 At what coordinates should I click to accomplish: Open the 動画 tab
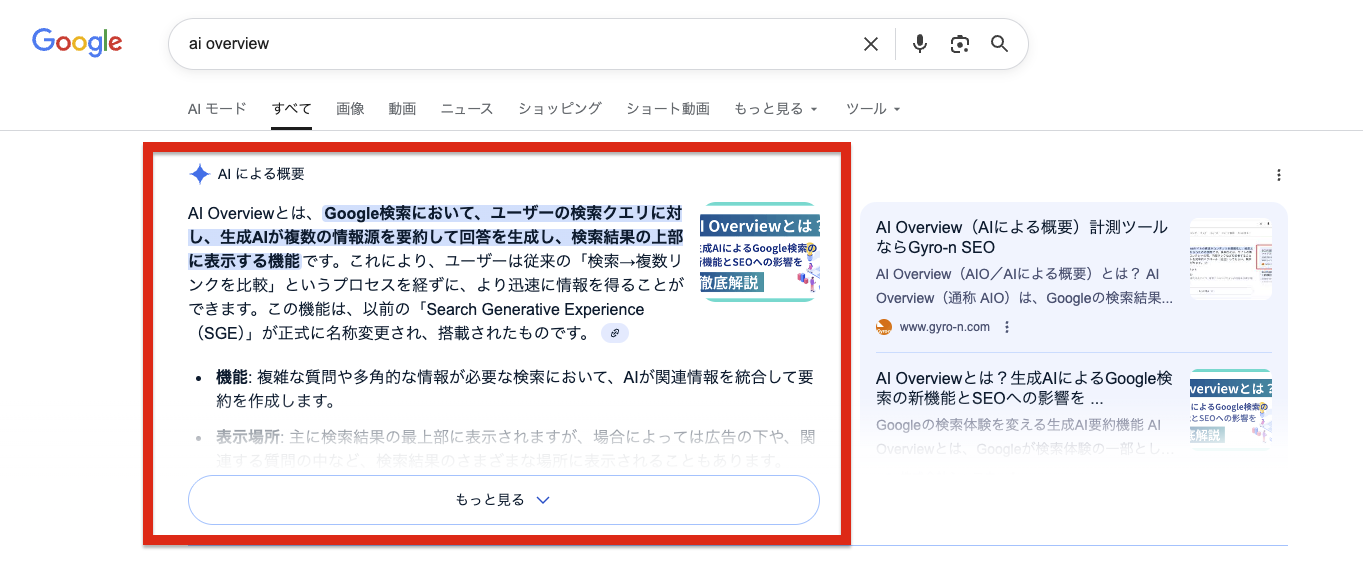[403, 108]
